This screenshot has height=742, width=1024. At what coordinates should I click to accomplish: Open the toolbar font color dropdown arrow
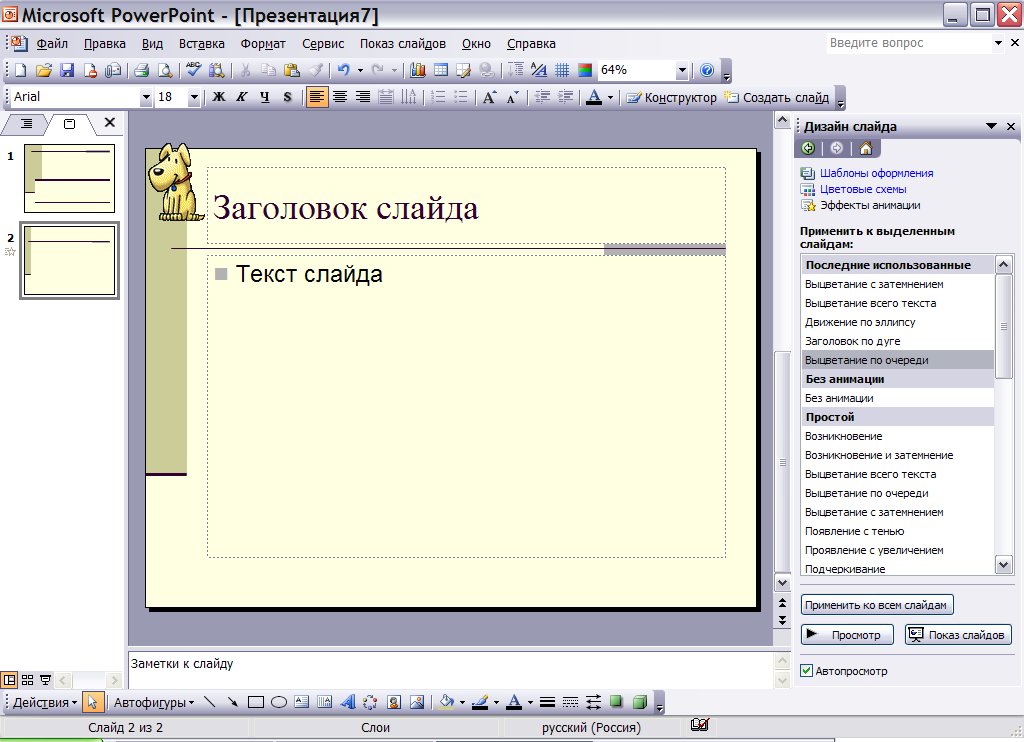click(611, 97)
